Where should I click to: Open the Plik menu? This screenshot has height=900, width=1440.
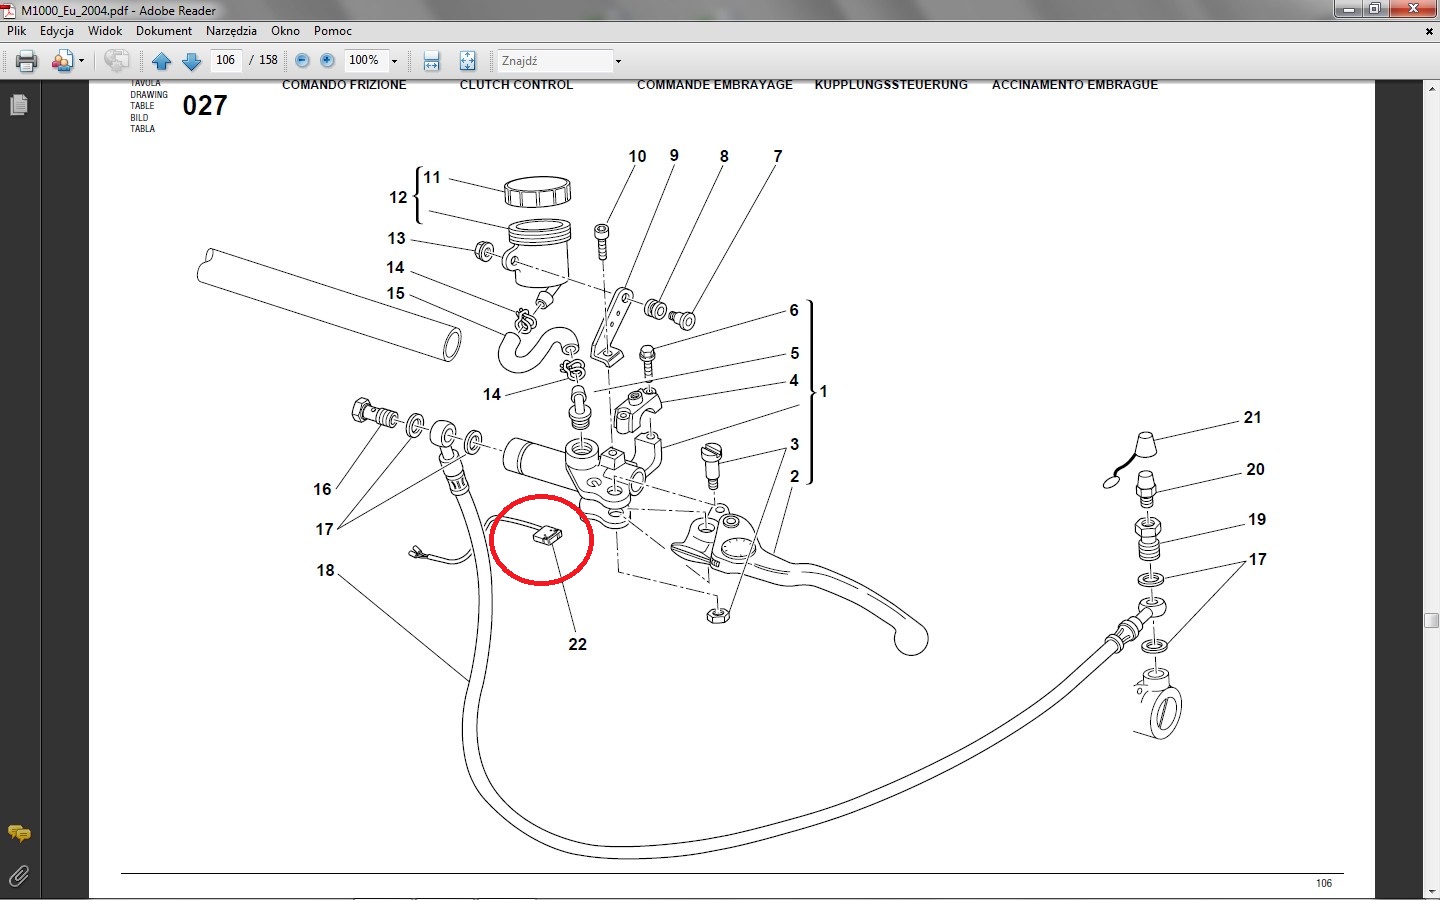click(17, 31)
